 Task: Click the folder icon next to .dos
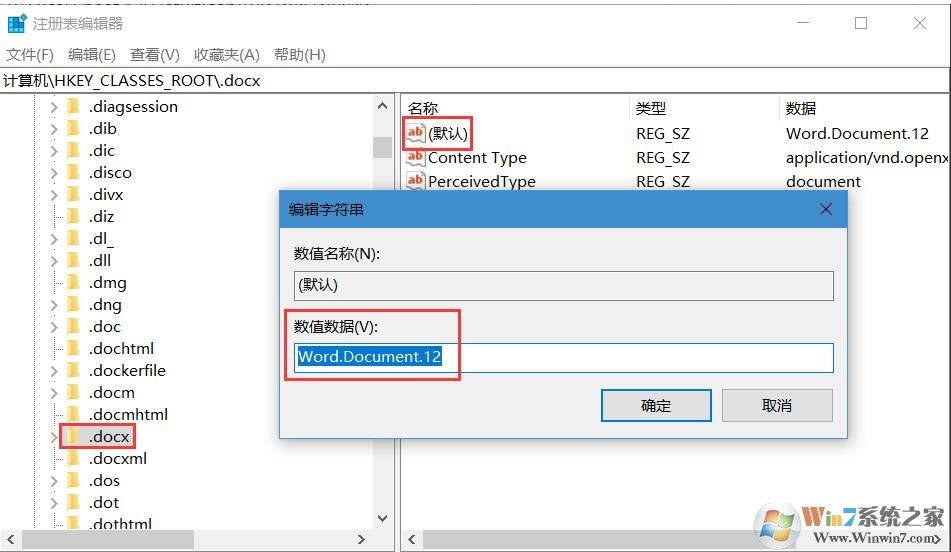tap(73, 480)
